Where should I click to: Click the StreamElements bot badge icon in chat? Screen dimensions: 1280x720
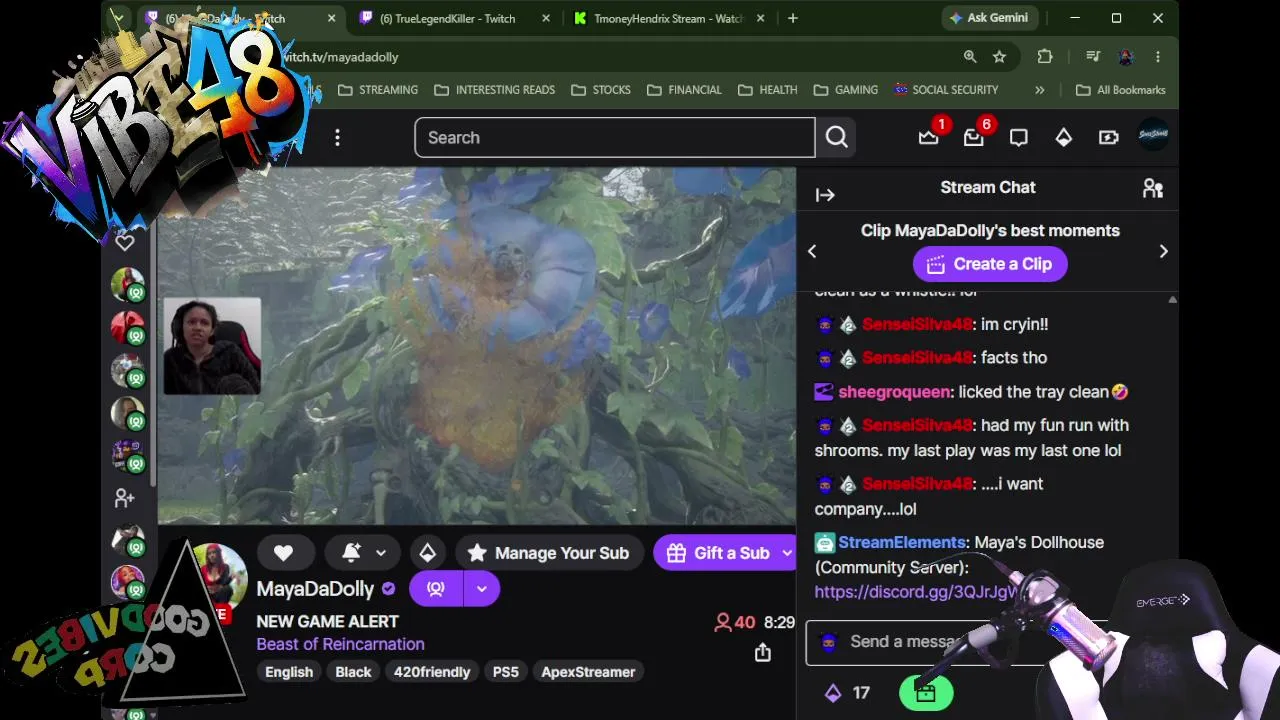824,543
